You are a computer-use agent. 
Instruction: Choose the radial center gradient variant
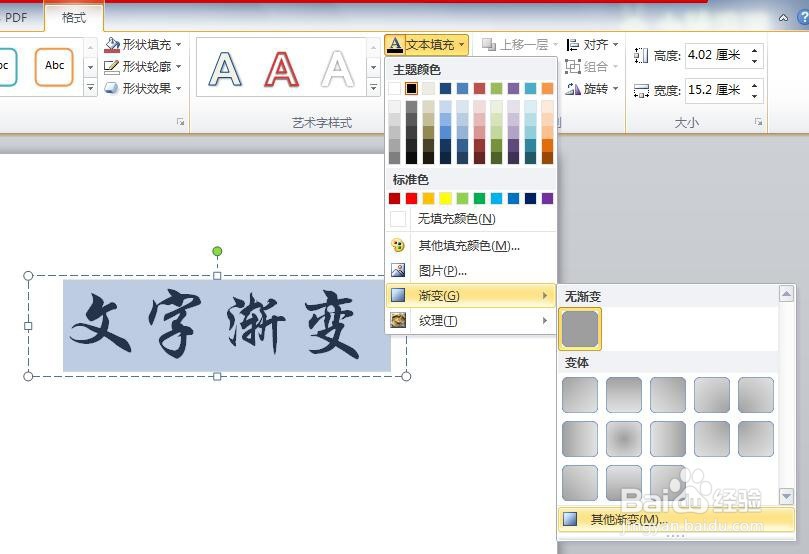click(624, 439)
